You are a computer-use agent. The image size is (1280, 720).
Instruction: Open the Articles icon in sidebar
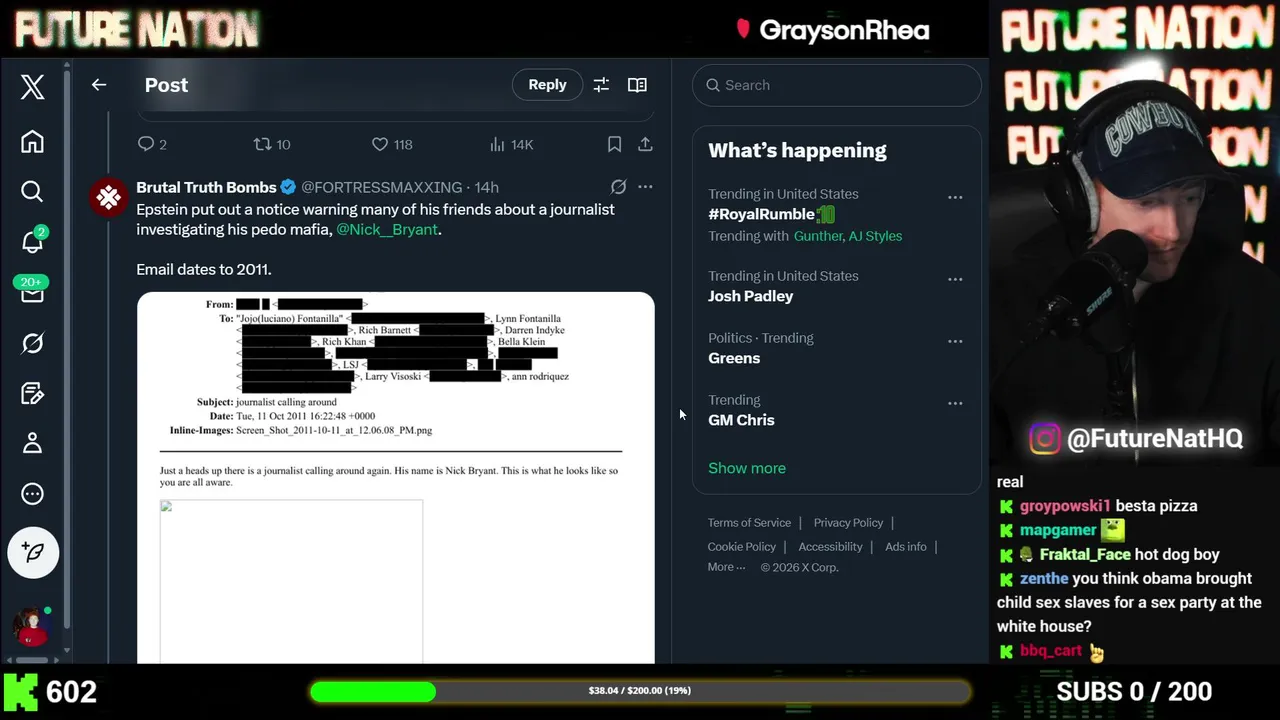pos(33,393)
